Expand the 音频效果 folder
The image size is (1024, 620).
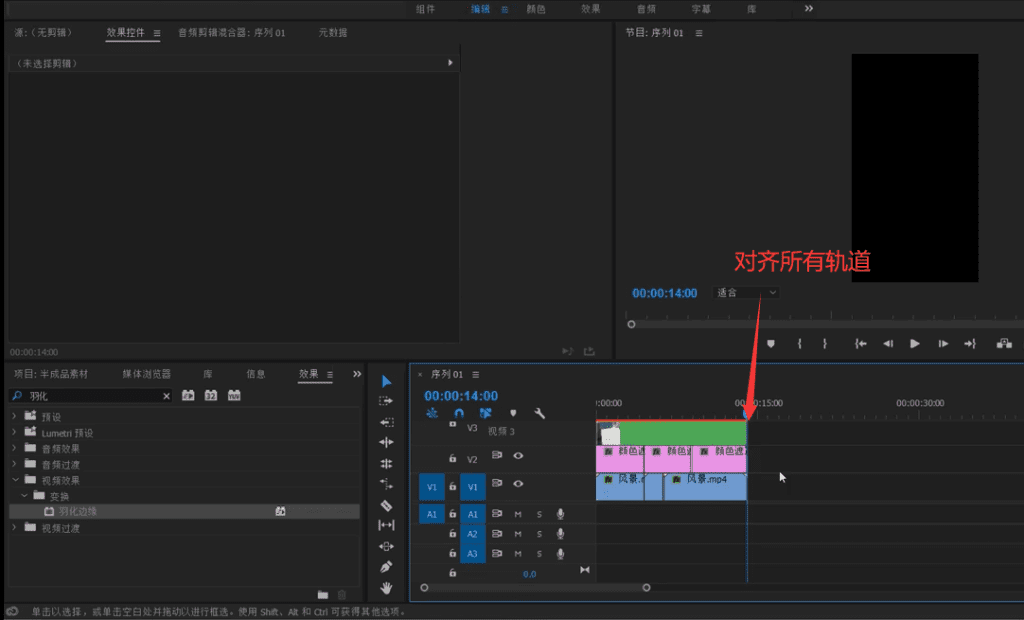[x=14, y=448]
